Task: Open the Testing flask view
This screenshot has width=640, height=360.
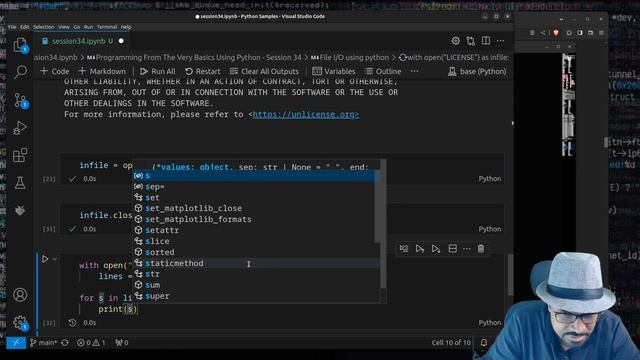Action: (x=20, y=183)
